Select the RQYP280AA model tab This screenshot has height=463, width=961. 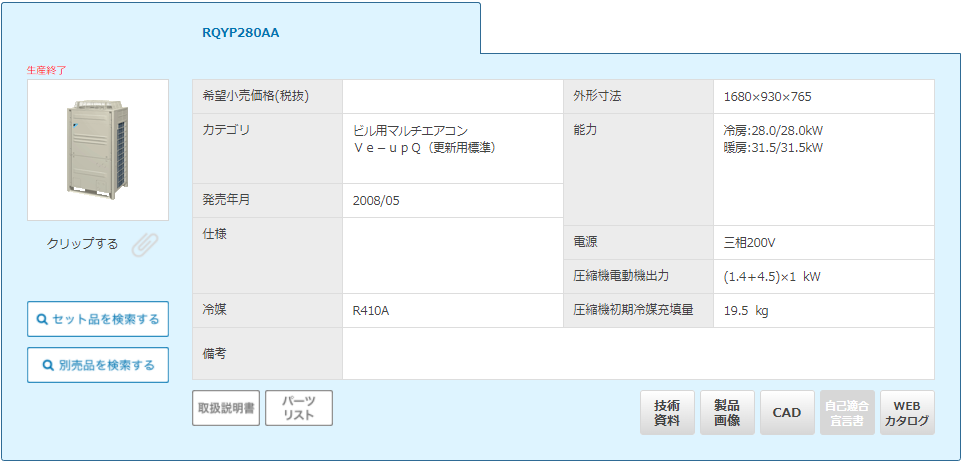tap(241, 33)
